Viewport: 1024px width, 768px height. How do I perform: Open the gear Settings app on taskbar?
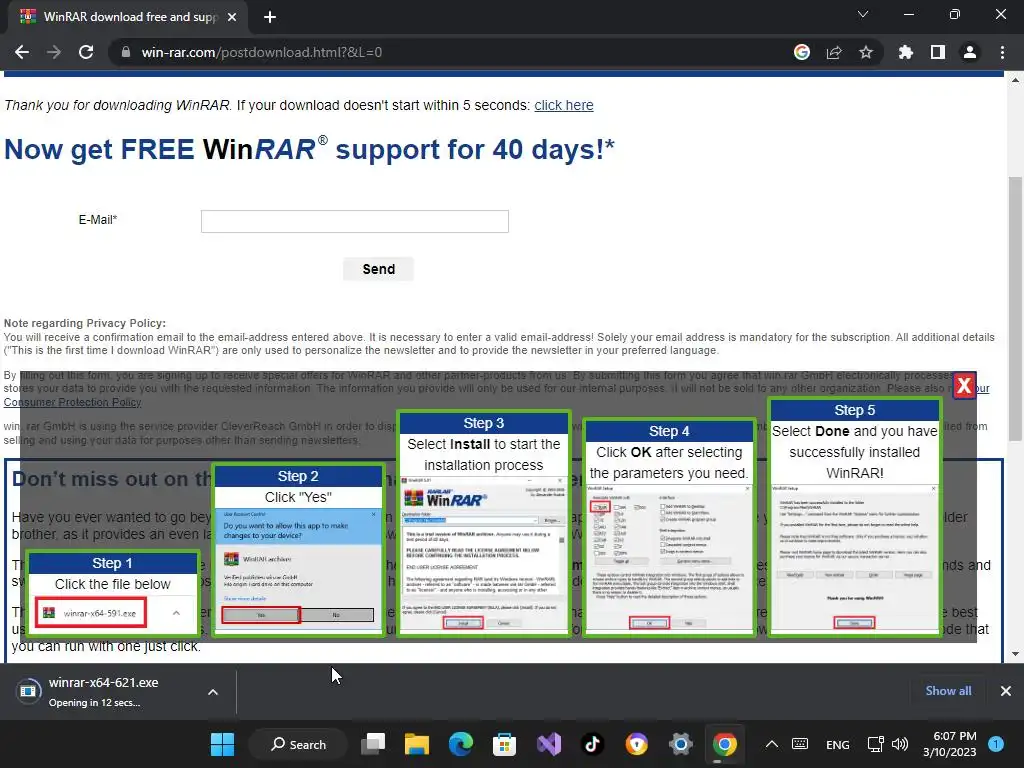[x=680, y=744]
